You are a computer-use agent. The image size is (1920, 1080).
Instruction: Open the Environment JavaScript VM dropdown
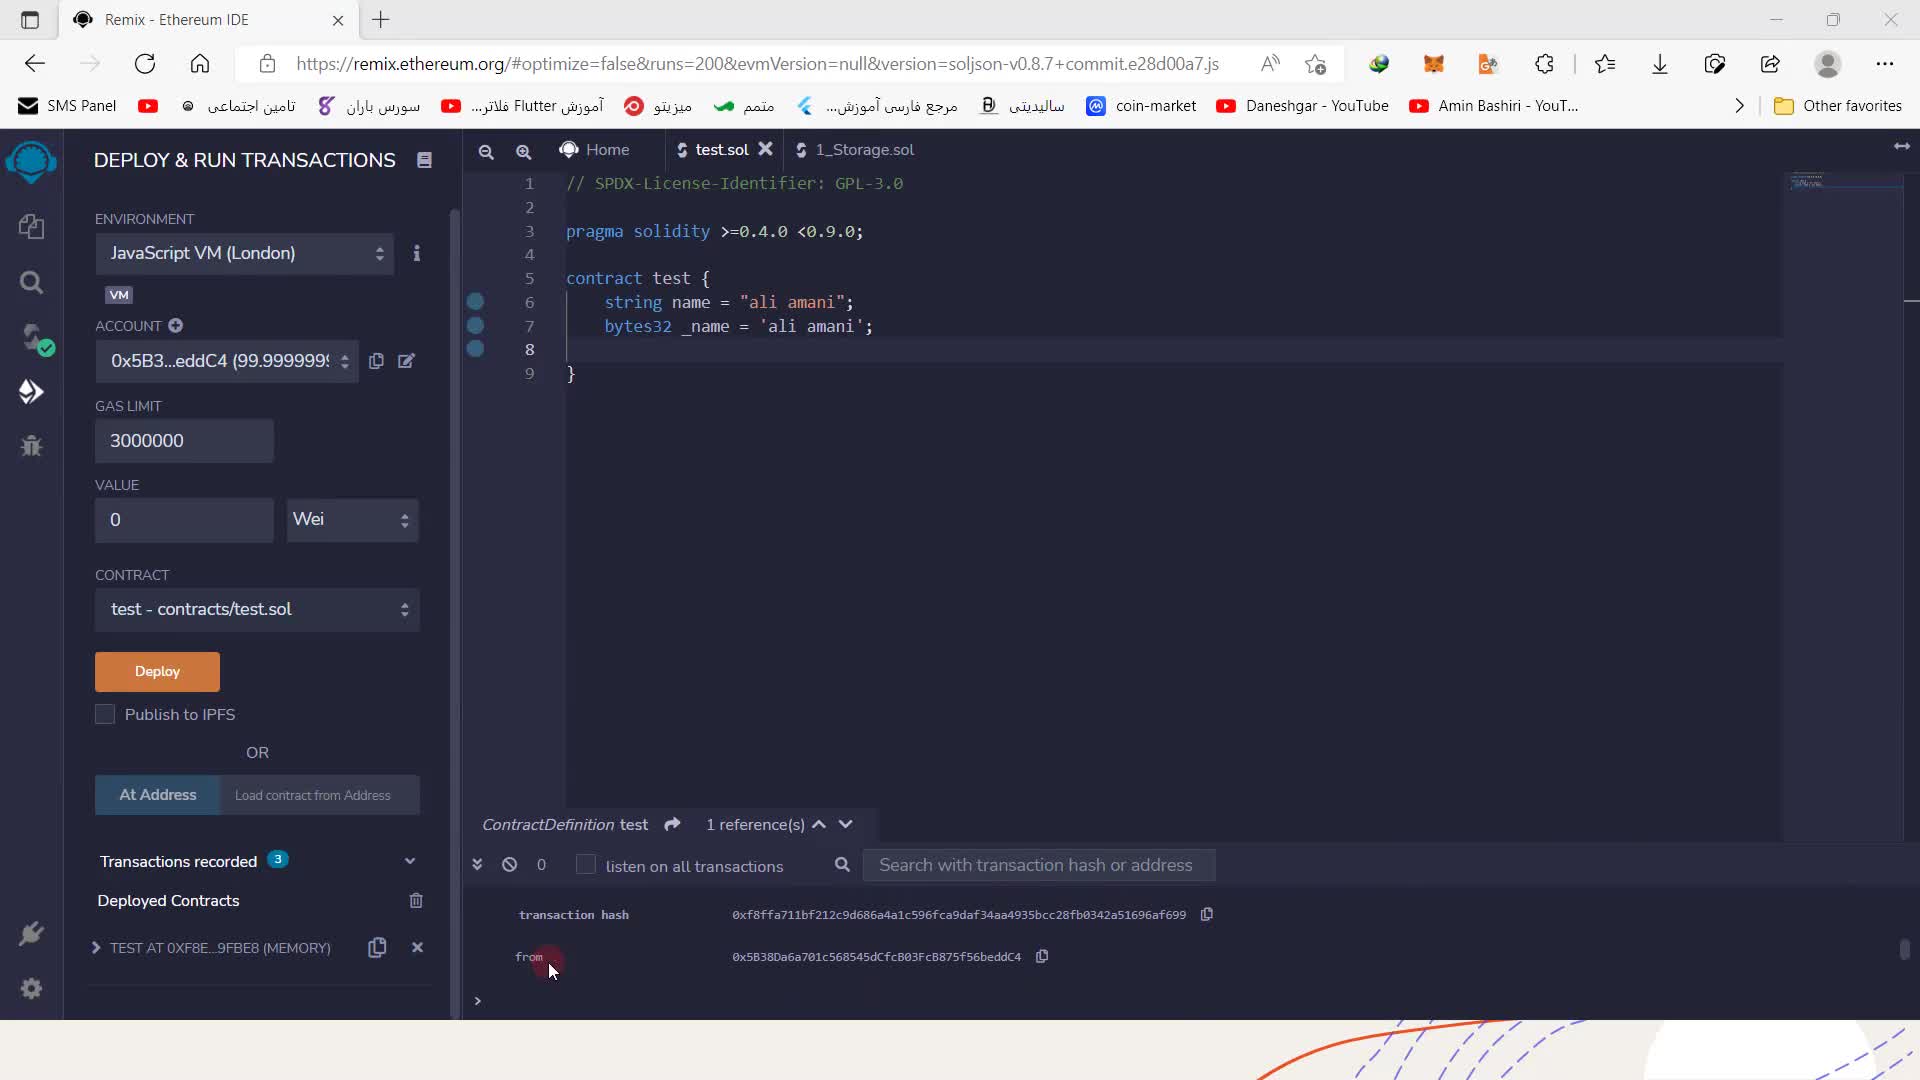(x=245, y=254)
